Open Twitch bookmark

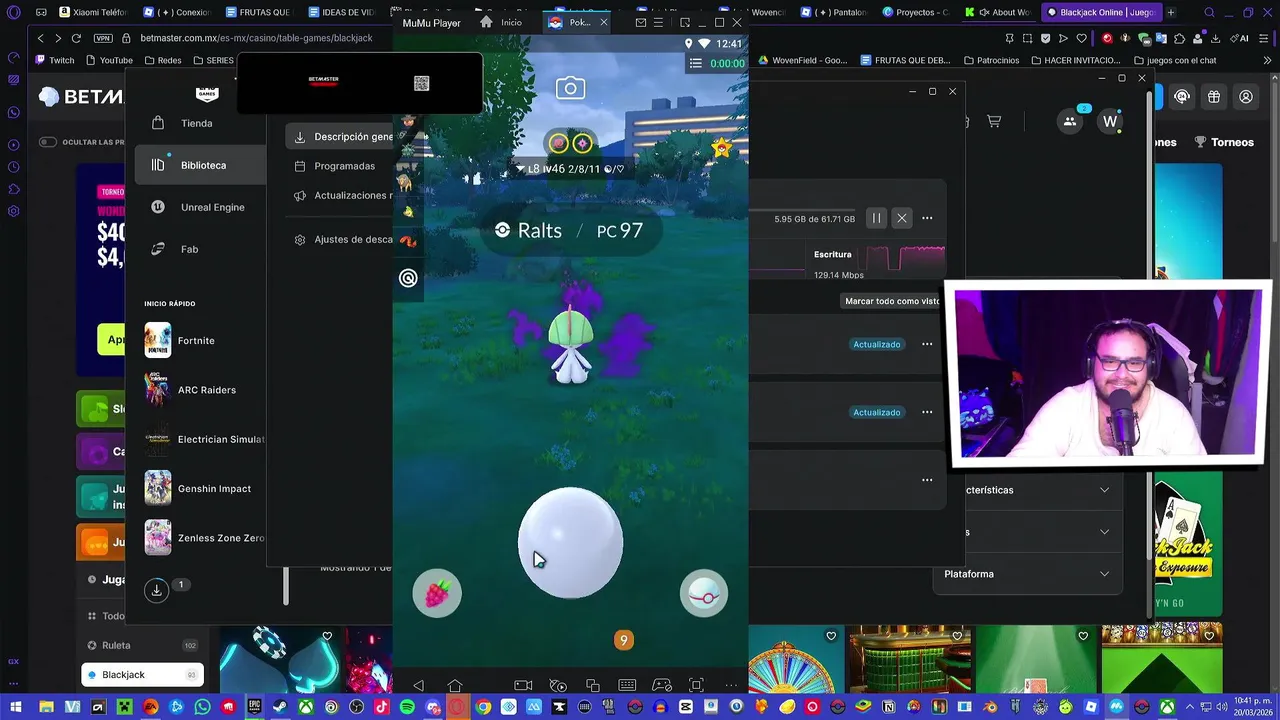pos(55,60)
